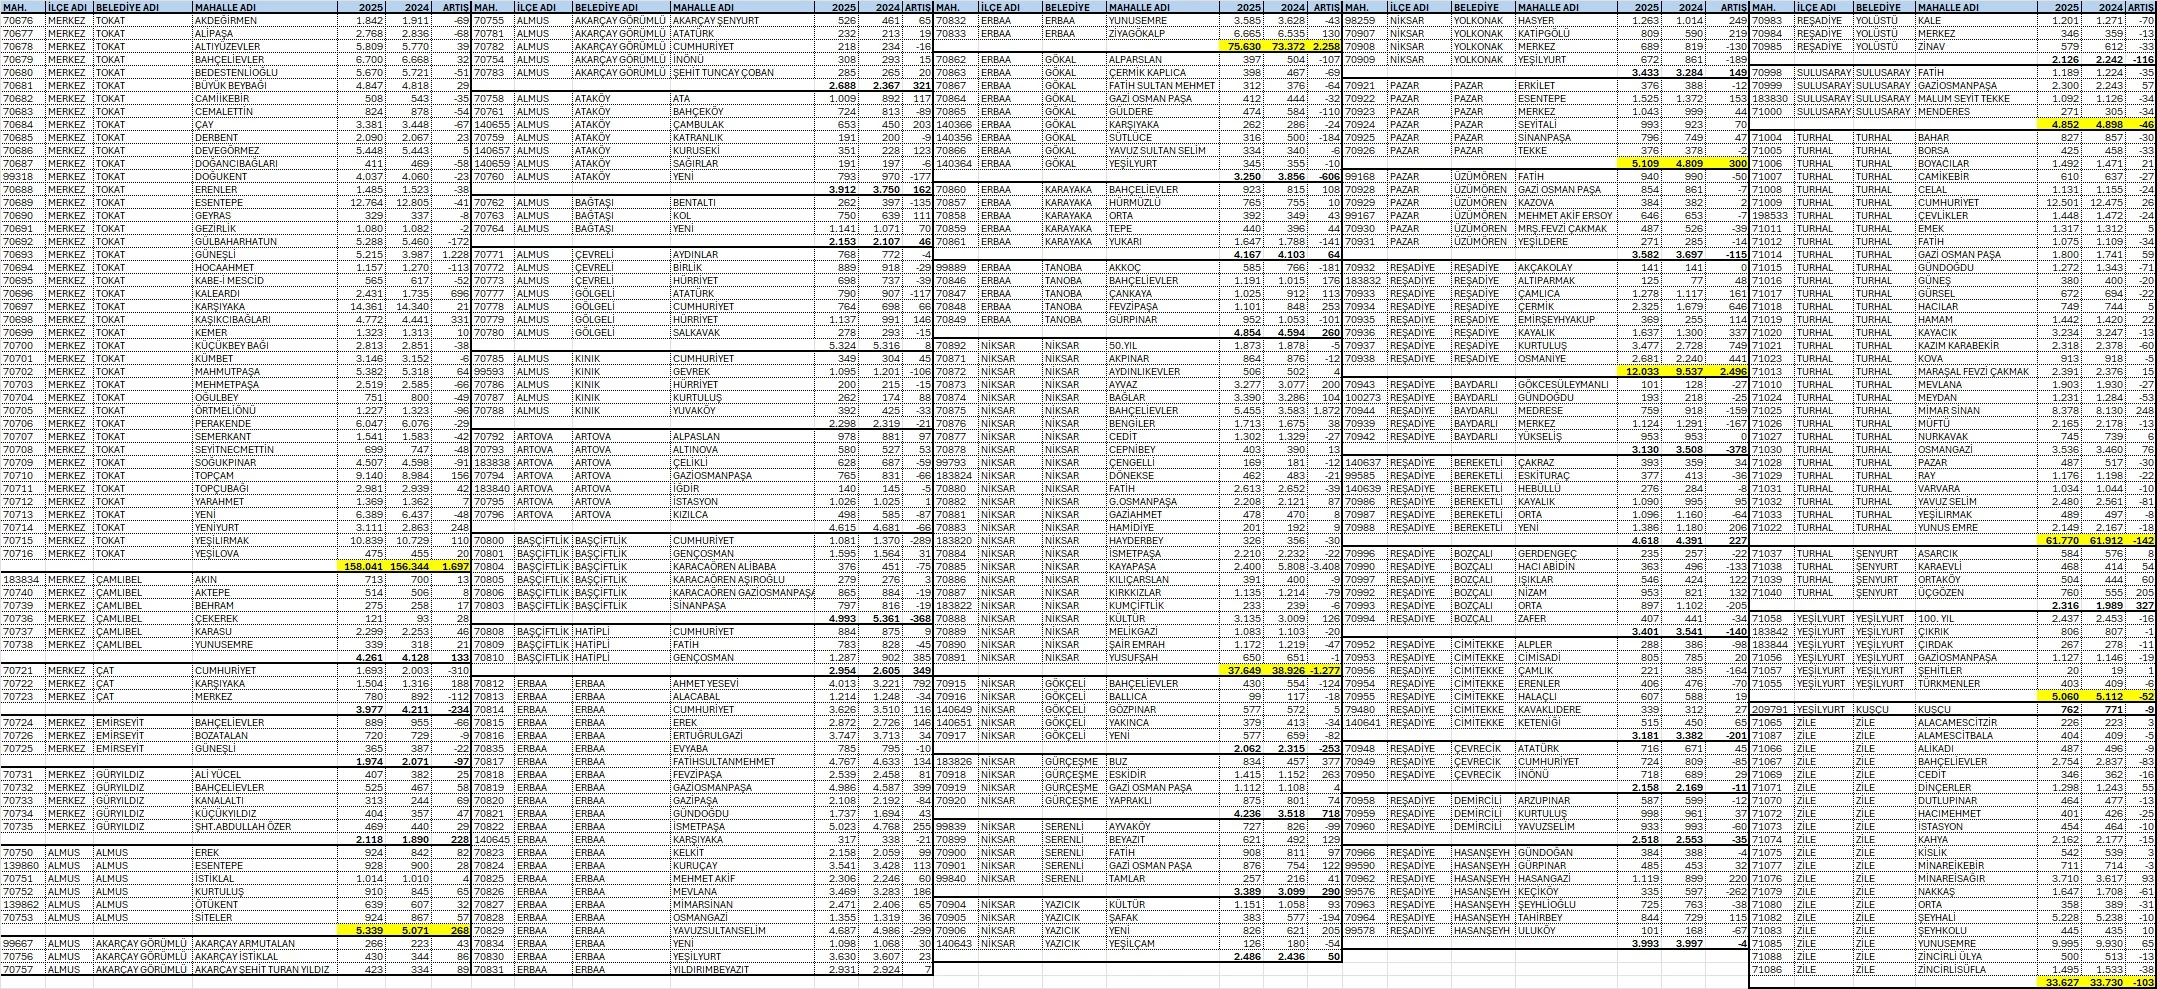Select the ŞHT.ABDULLAH ÖZER cell
The height and width of the screenshot is (989, 2157).
242,827
